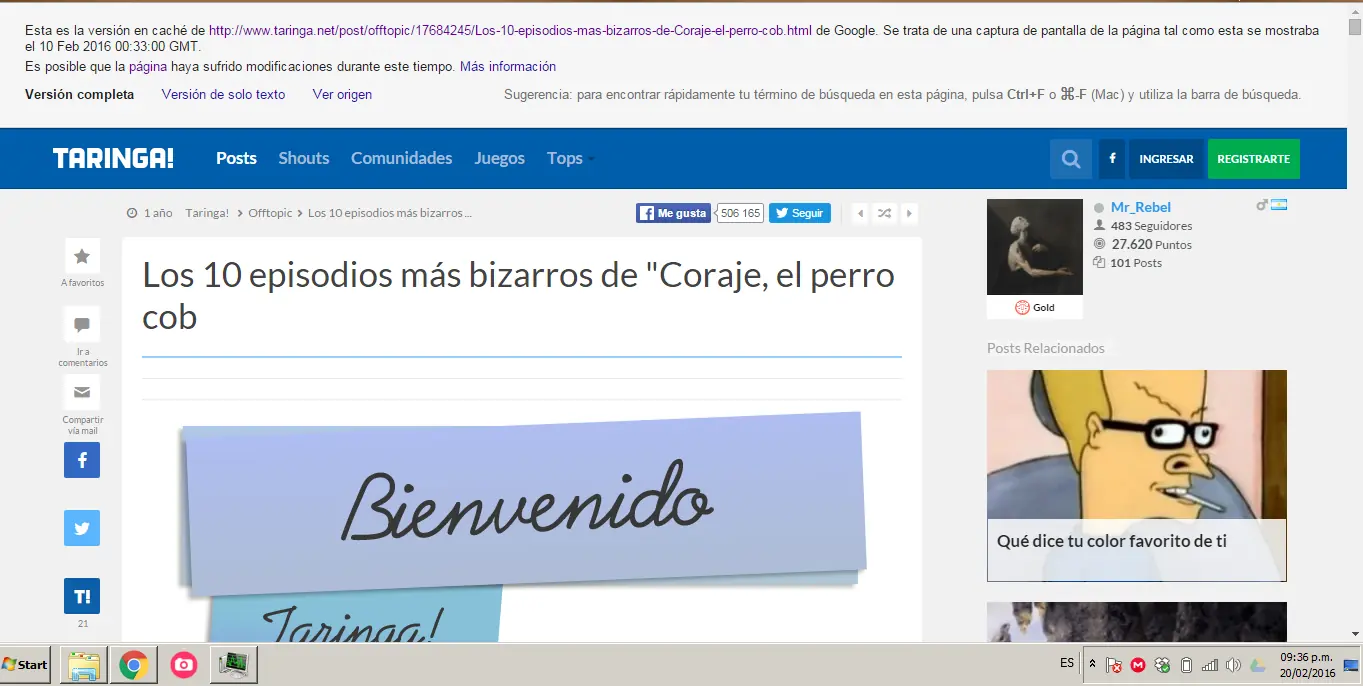Open the file explorer taskbar icon
The image size is (1363, 686).
coord(84,664)
